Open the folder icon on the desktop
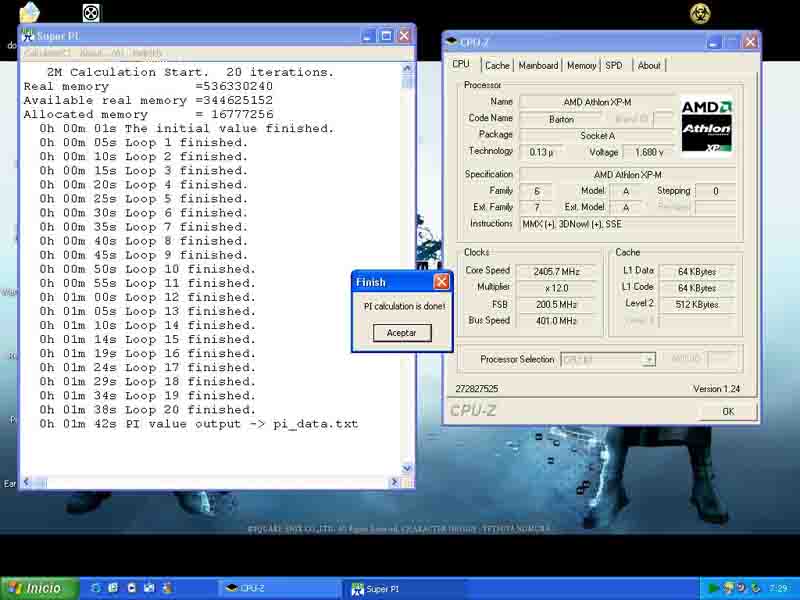The width and height of the screenshot is (800, 600). coord(30,13)
